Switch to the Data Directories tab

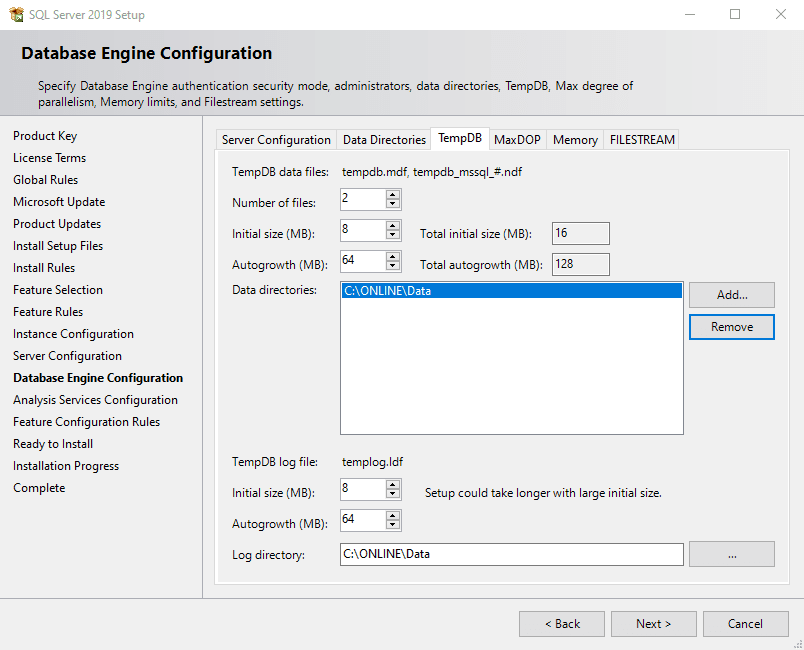(384, 140)
